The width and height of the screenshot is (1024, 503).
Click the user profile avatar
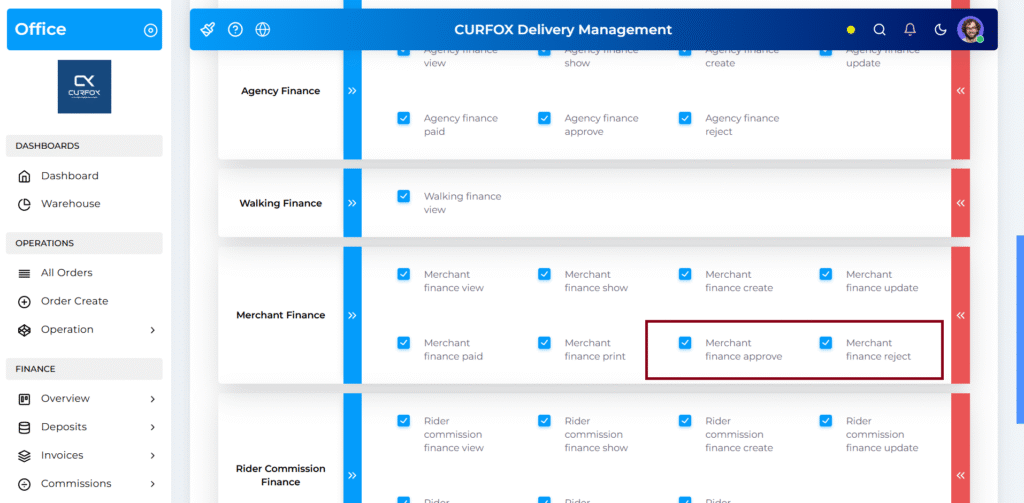coord(970,30)
